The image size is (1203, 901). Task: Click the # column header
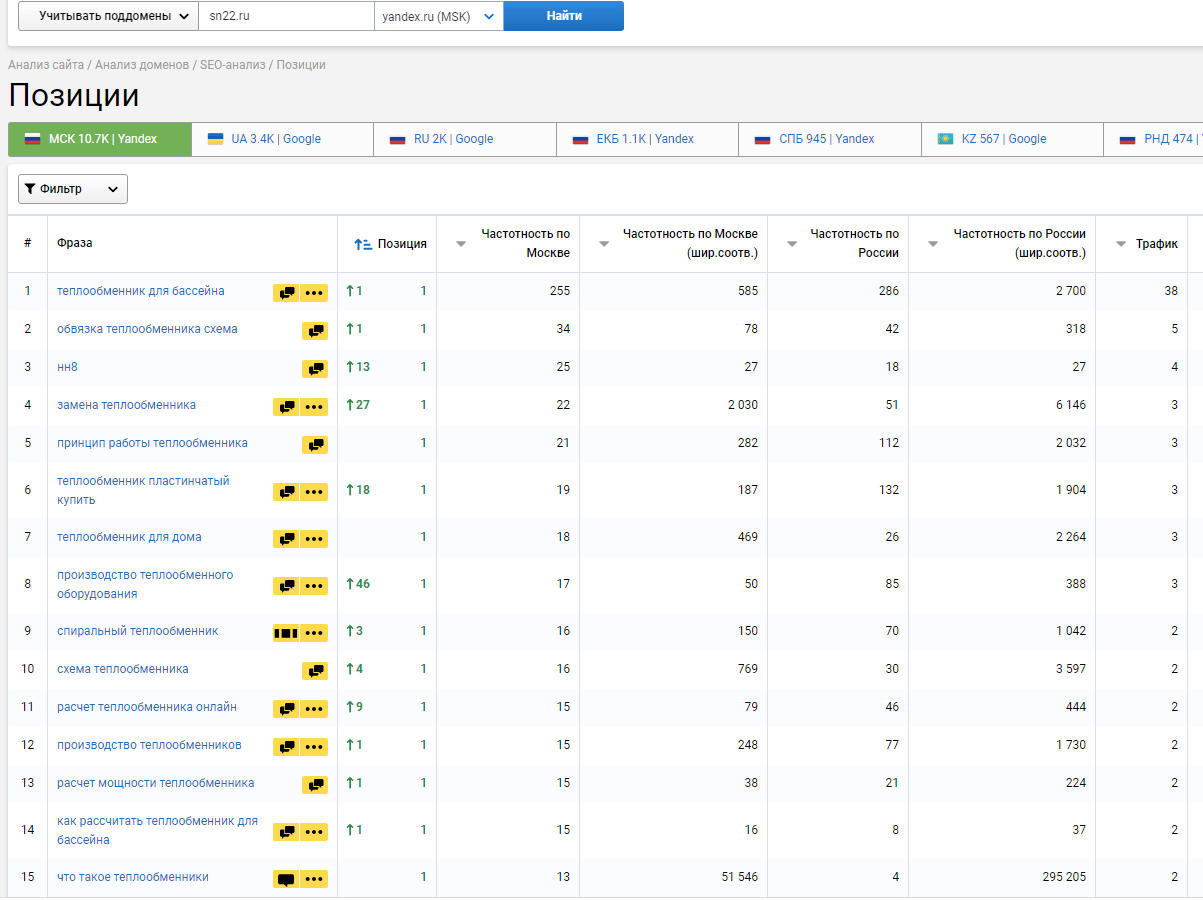tap(28, 244)
